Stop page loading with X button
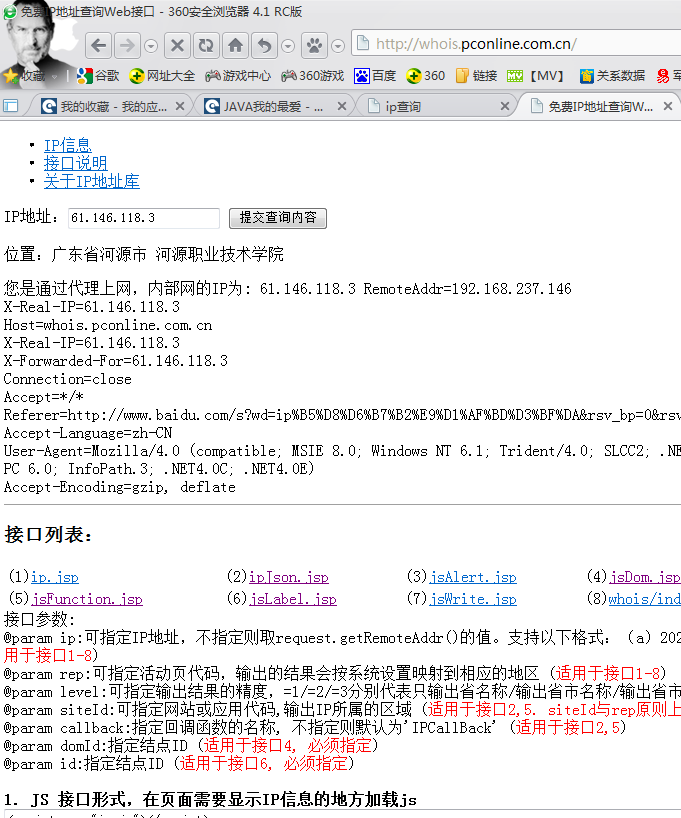This screenshot has width=681, height=818. 177,46
